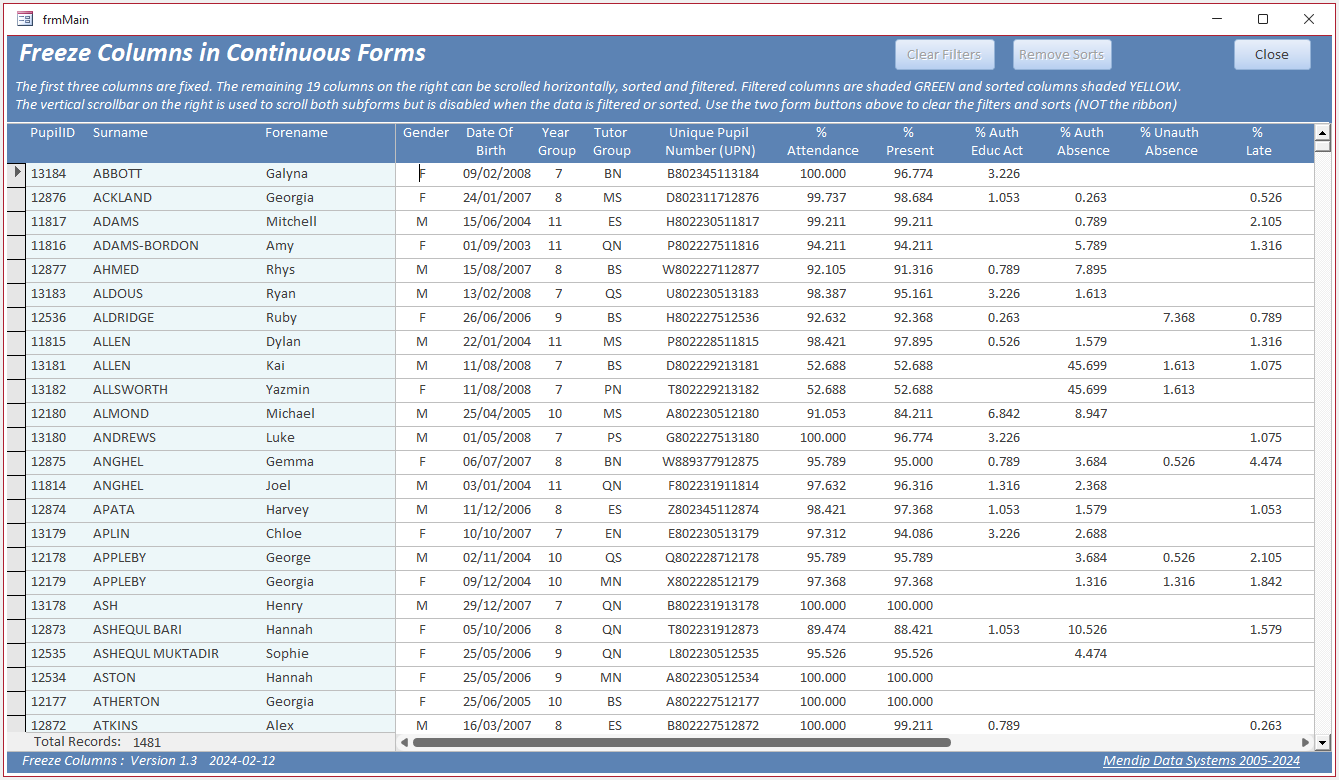Click the Clear Filters button
The image size is (1339, 780).
click(x=944, y=55)
